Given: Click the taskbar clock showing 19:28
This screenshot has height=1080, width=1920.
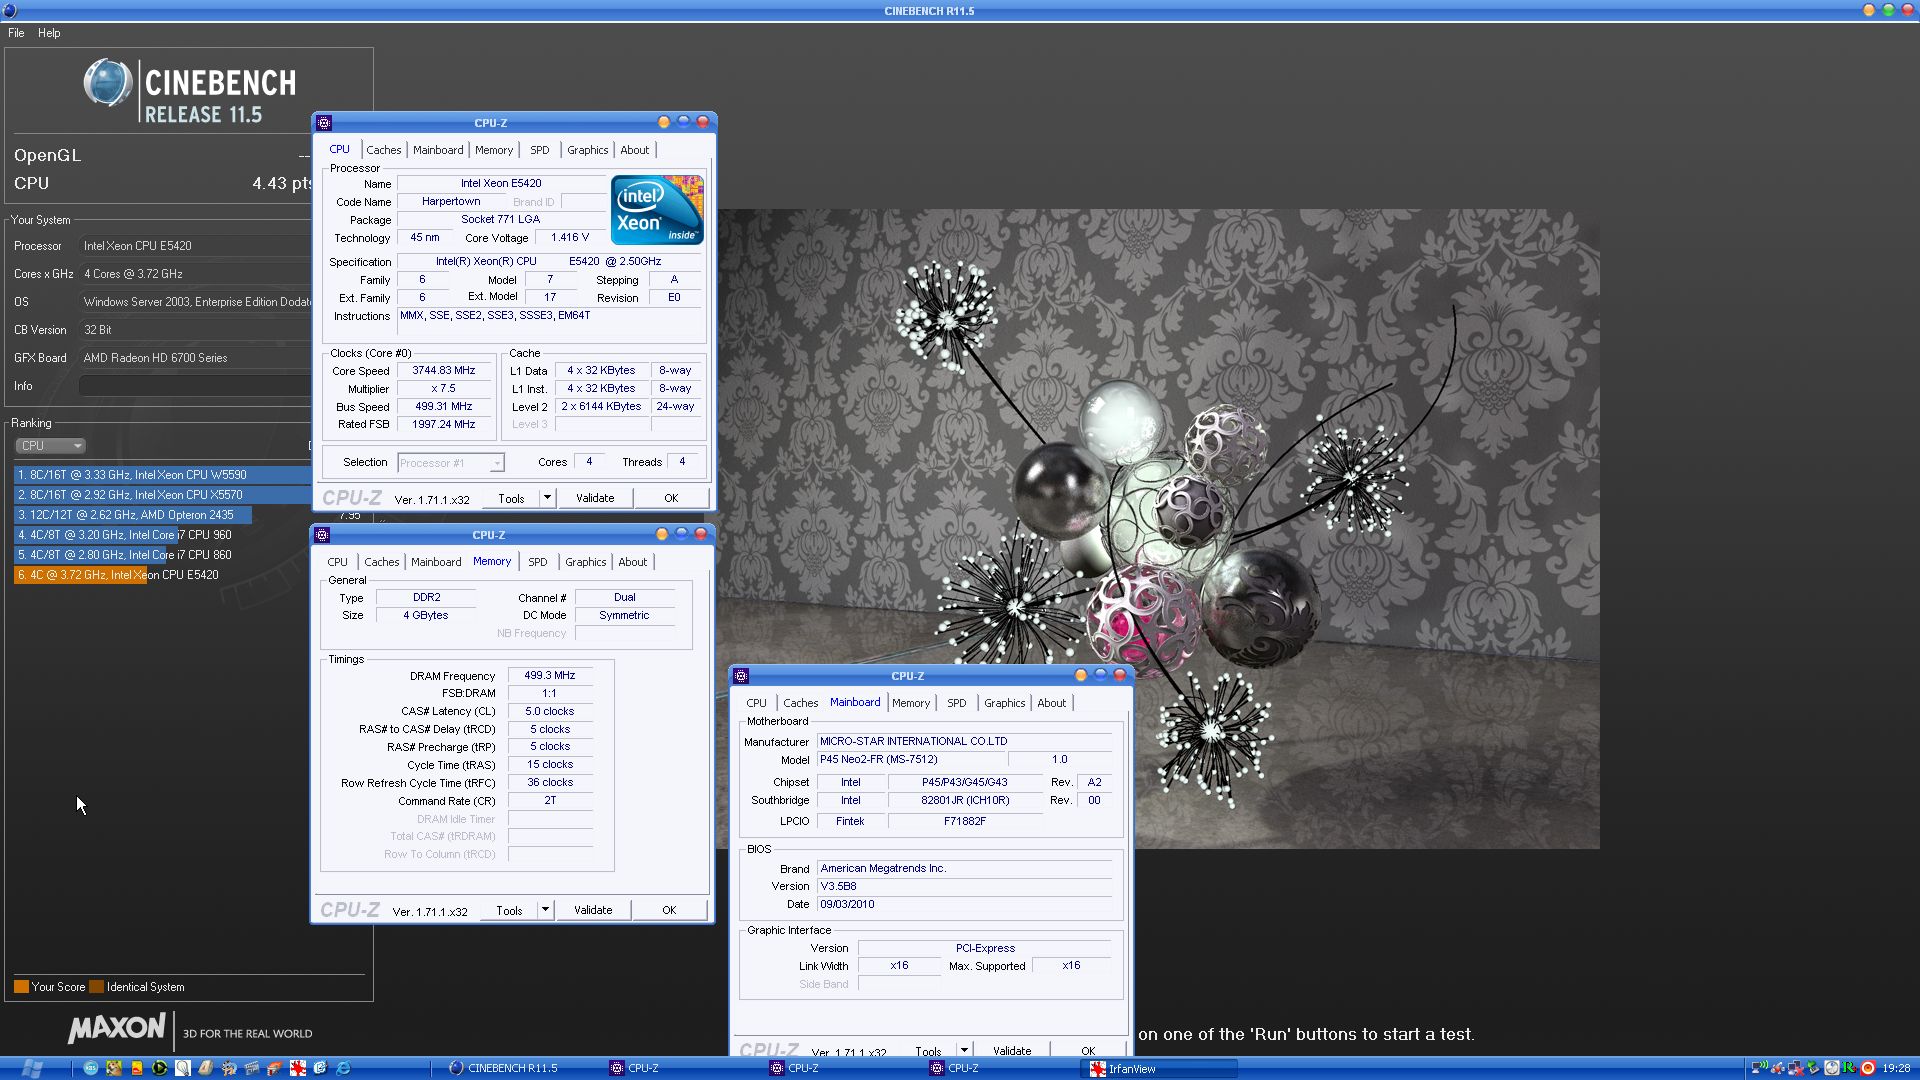Looking at the screenshot, I should (1895, 1068).
